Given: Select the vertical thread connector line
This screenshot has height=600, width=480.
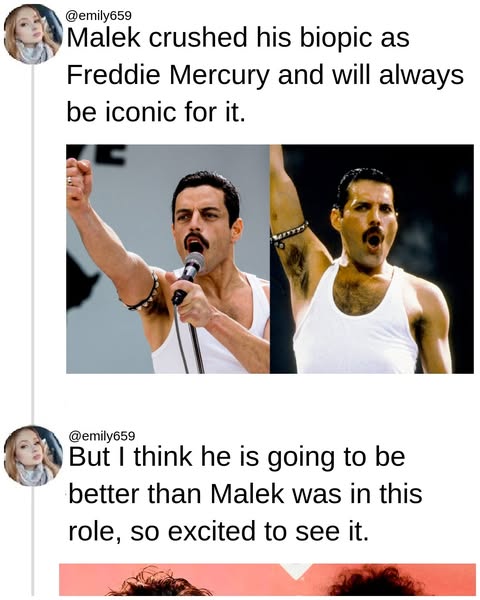Looking at the screenshot, I should click(33, 245).
